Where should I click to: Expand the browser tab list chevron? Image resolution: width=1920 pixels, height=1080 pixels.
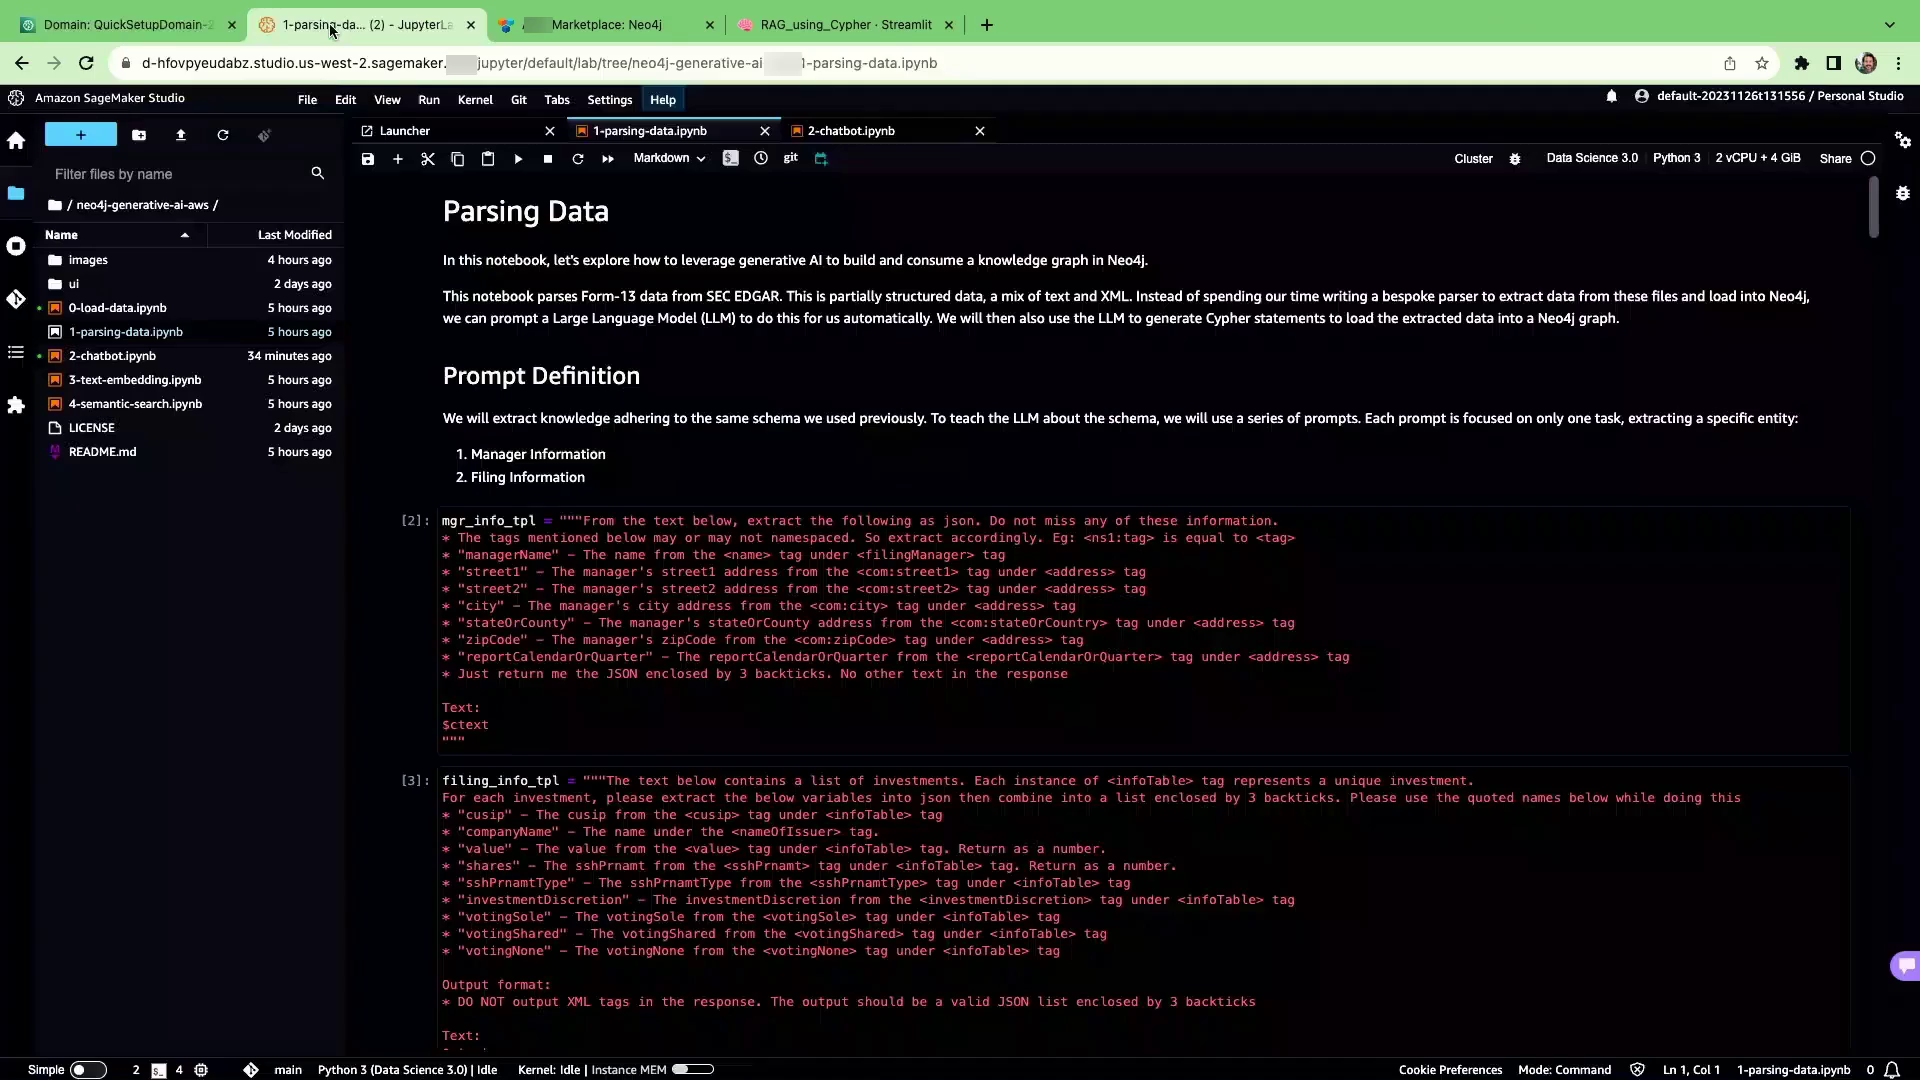coord(1889,25)
